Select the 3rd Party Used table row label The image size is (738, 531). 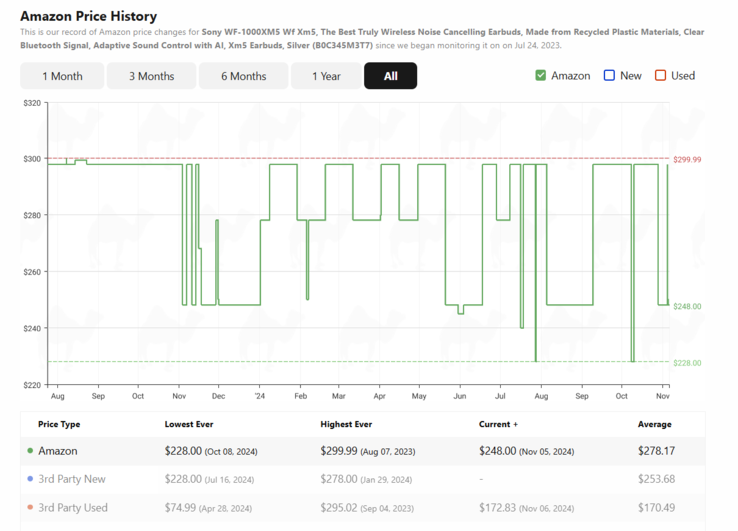coord(72,508)
